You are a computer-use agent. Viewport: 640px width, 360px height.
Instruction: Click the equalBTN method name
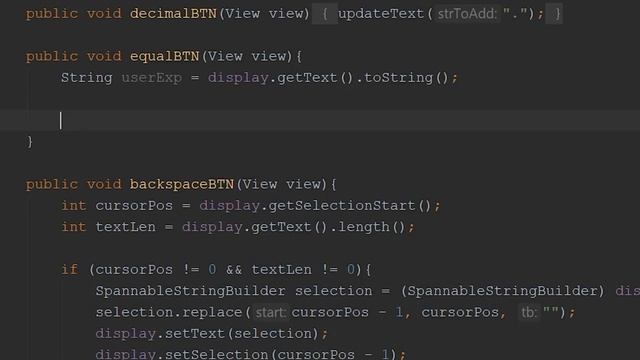[x=164, y=56]
